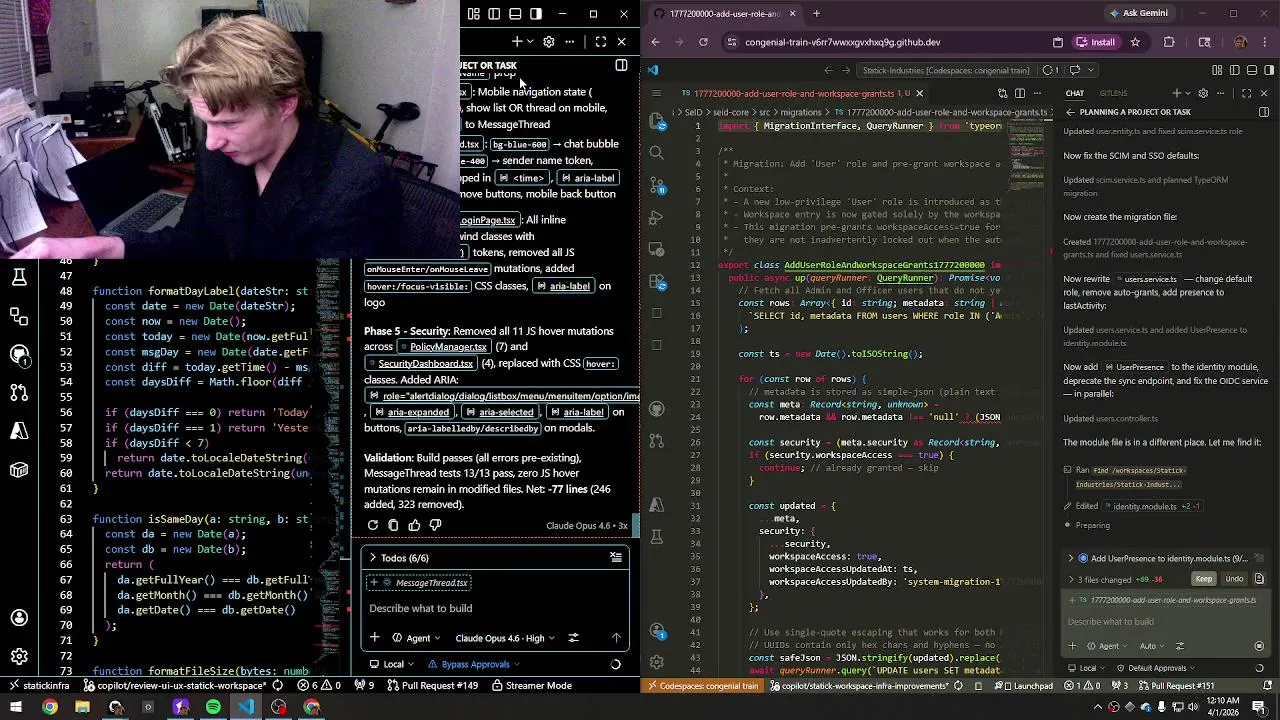Start a new chat with the left plus icon
This screenshot has width=1280, height=720.
click(517, 42)
